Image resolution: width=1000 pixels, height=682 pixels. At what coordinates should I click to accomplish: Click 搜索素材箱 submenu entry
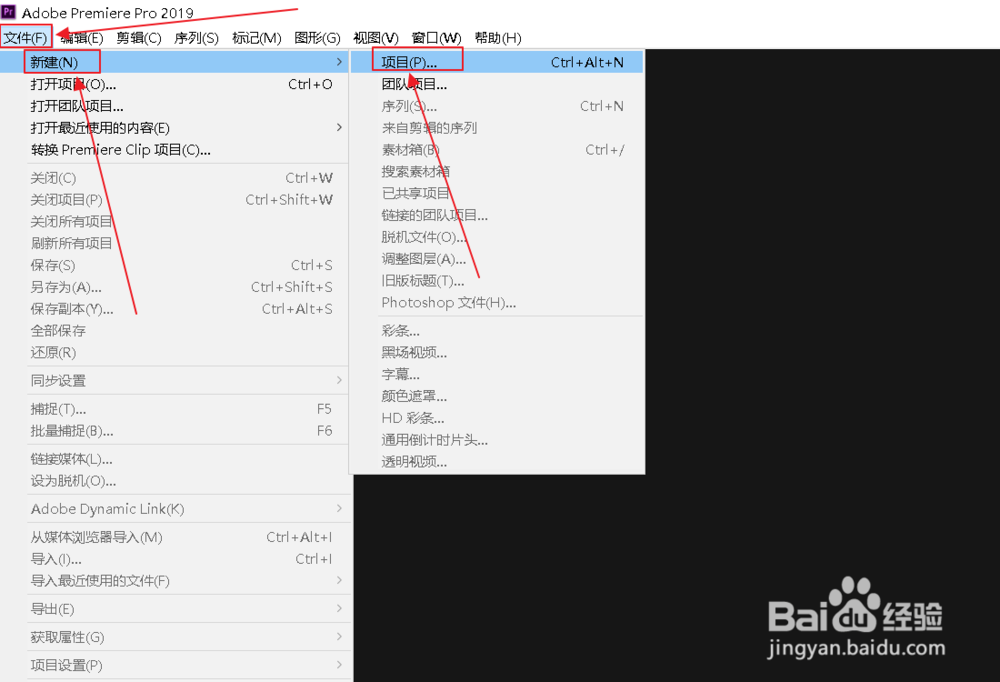(497, 172)
